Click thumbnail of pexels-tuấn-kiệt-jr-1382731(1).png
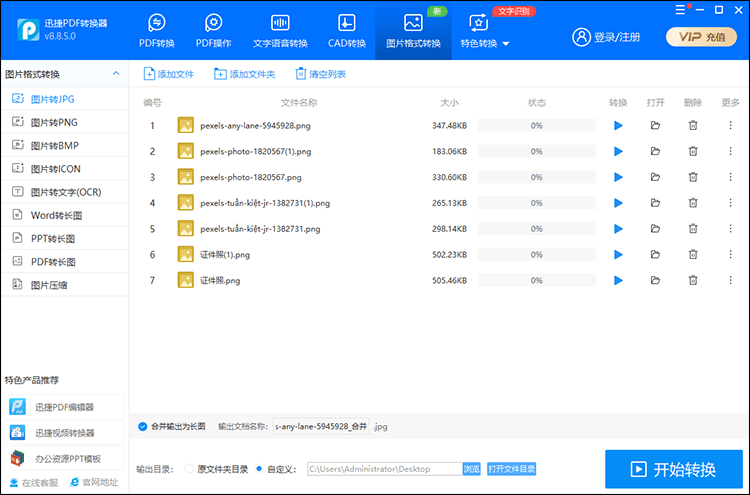Viewport: 750px width, 495px height. pyautogui.click(x=186, y=203)
